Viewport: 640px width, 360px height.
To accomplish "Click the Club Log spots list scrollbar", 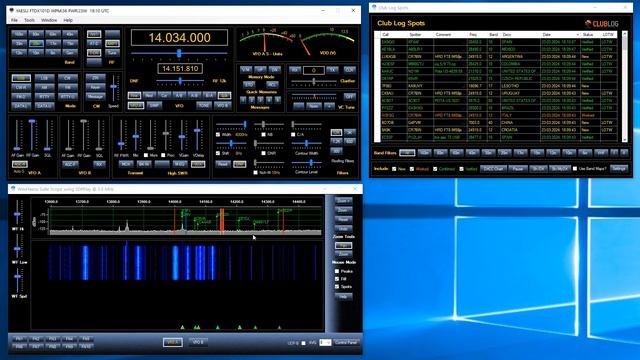I will (624, 87).
